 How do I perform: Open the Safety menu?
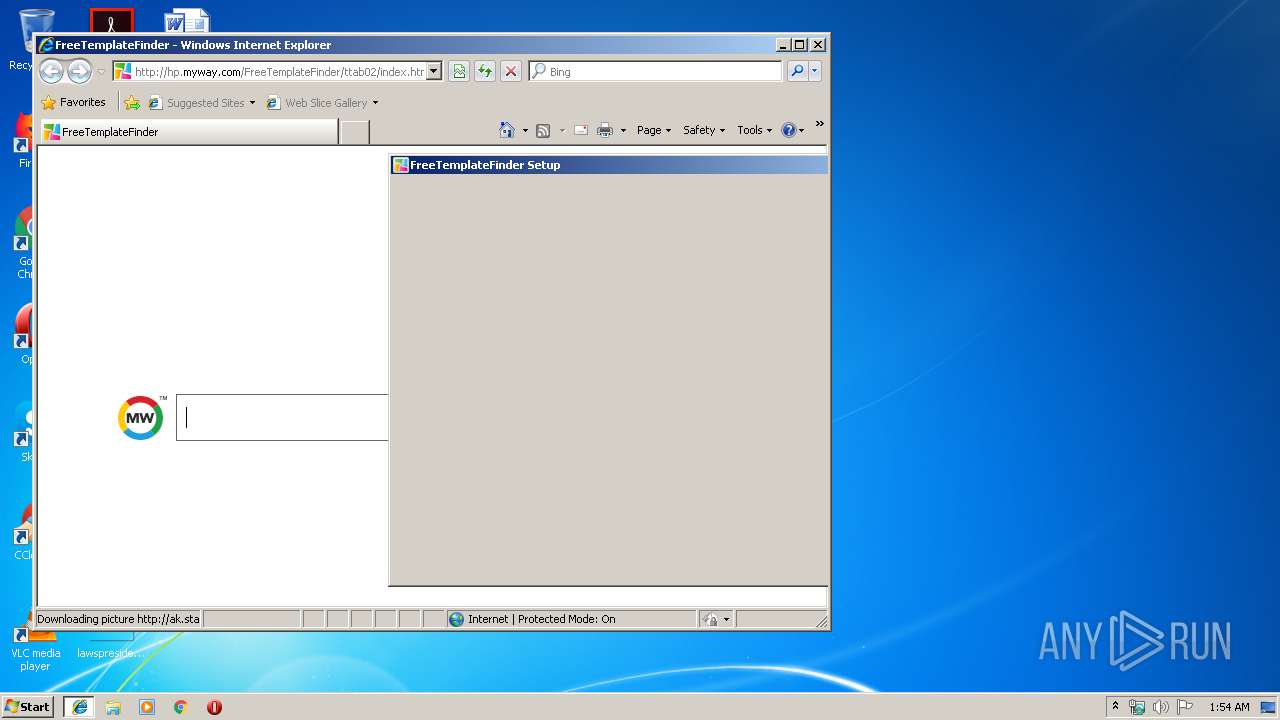[x=704, y=130]
